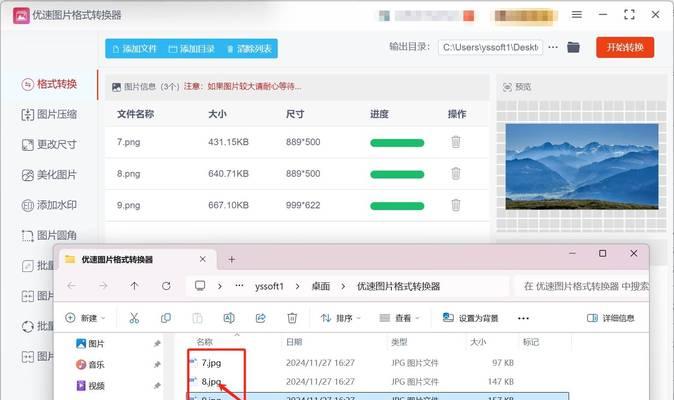Click the 999*622 dimension cell
This screenshot has width=674, height=400.
point(303,205)
